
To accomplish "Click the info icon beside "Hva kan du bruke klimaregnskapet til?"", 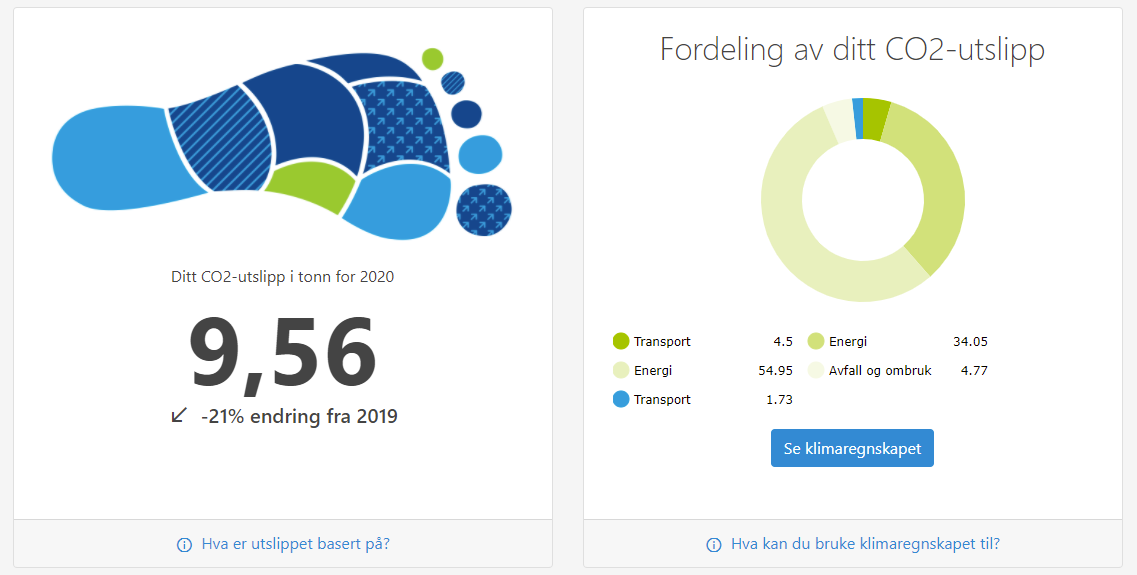I will (x=714, y=545).
